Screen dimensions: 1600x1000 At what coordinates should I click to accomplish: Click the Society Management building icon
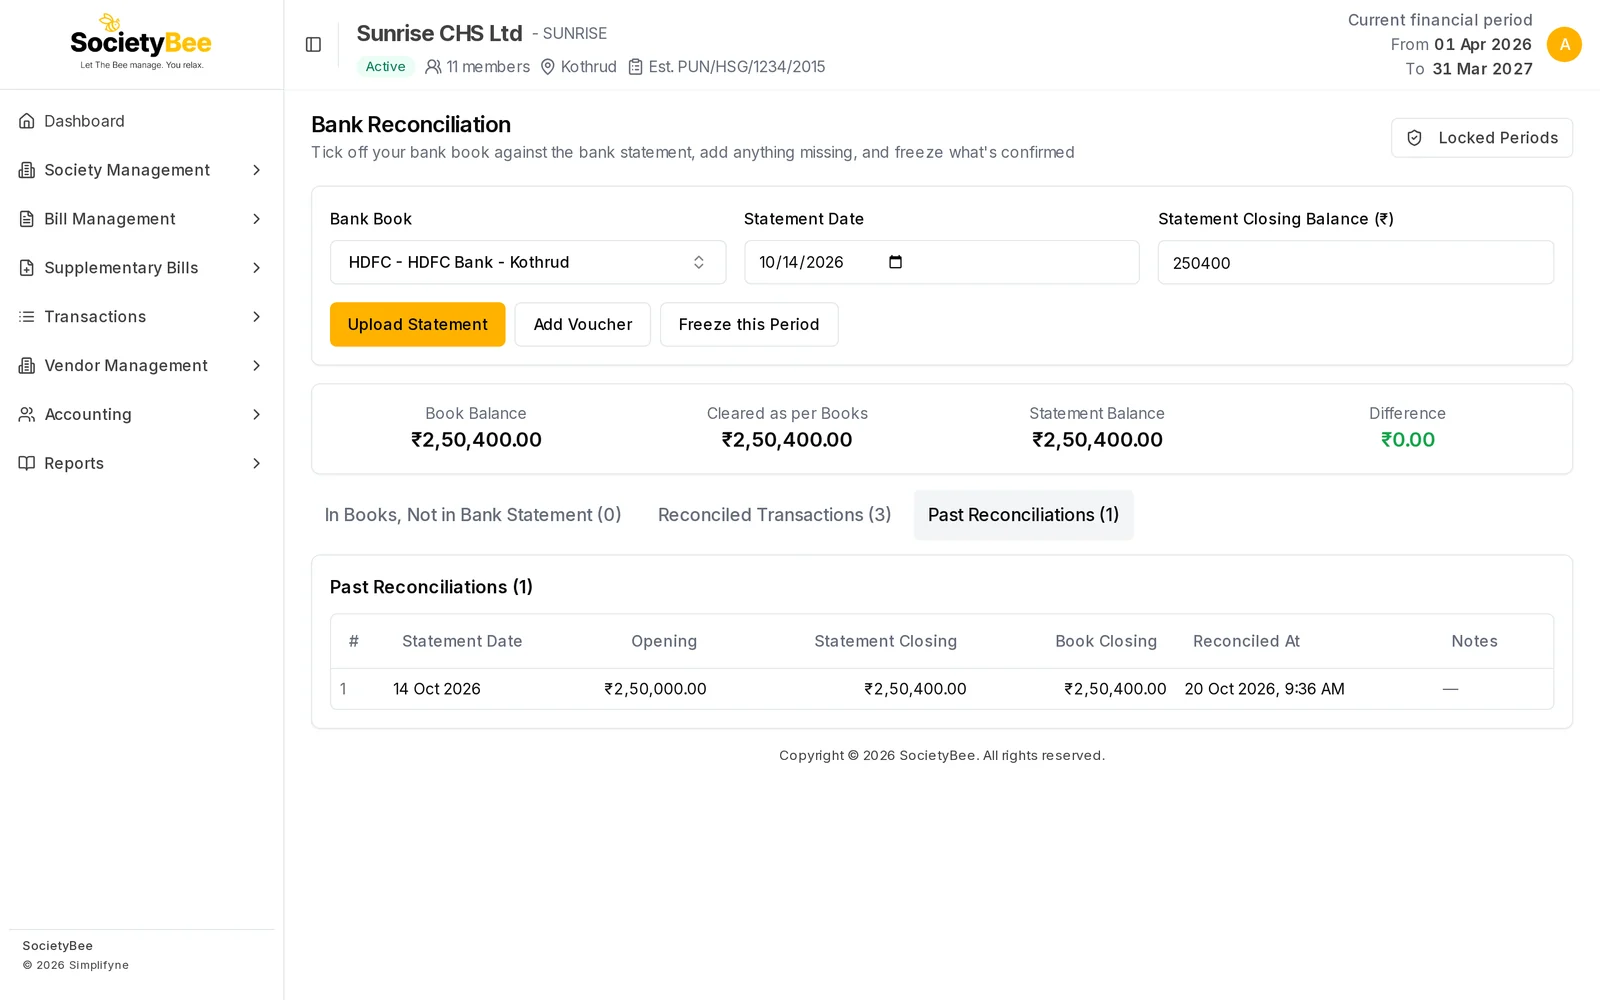tap(27, 170)
